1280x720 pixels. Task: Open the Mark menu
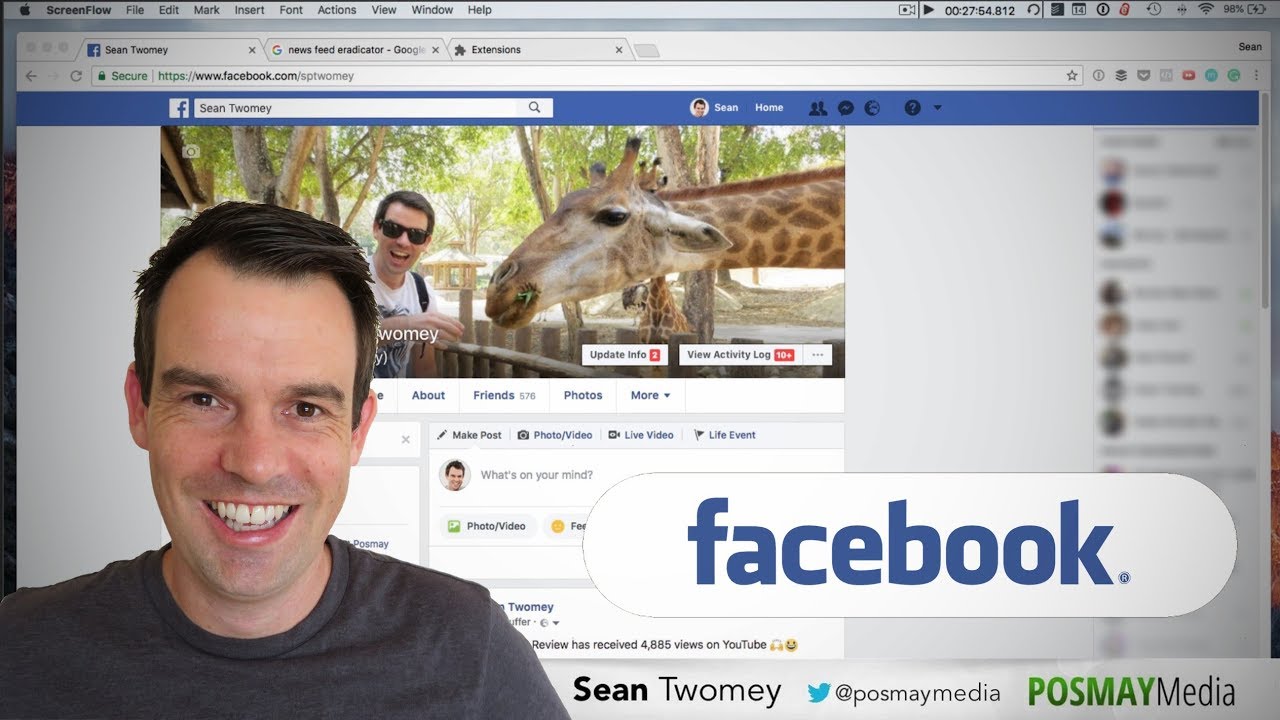[x=207, y=10]
